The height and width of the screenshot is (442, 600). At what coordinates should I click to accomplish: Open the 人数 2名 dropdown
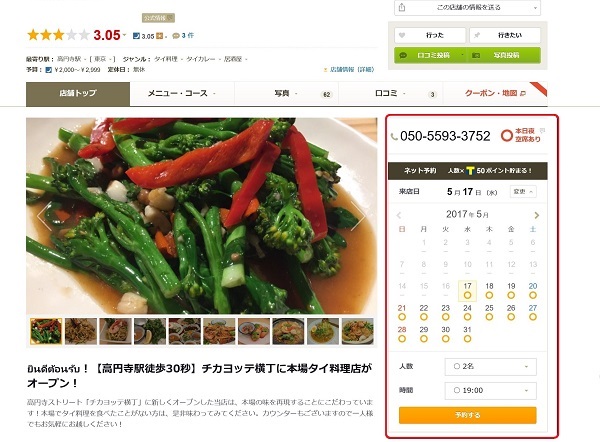click(491, 367)
